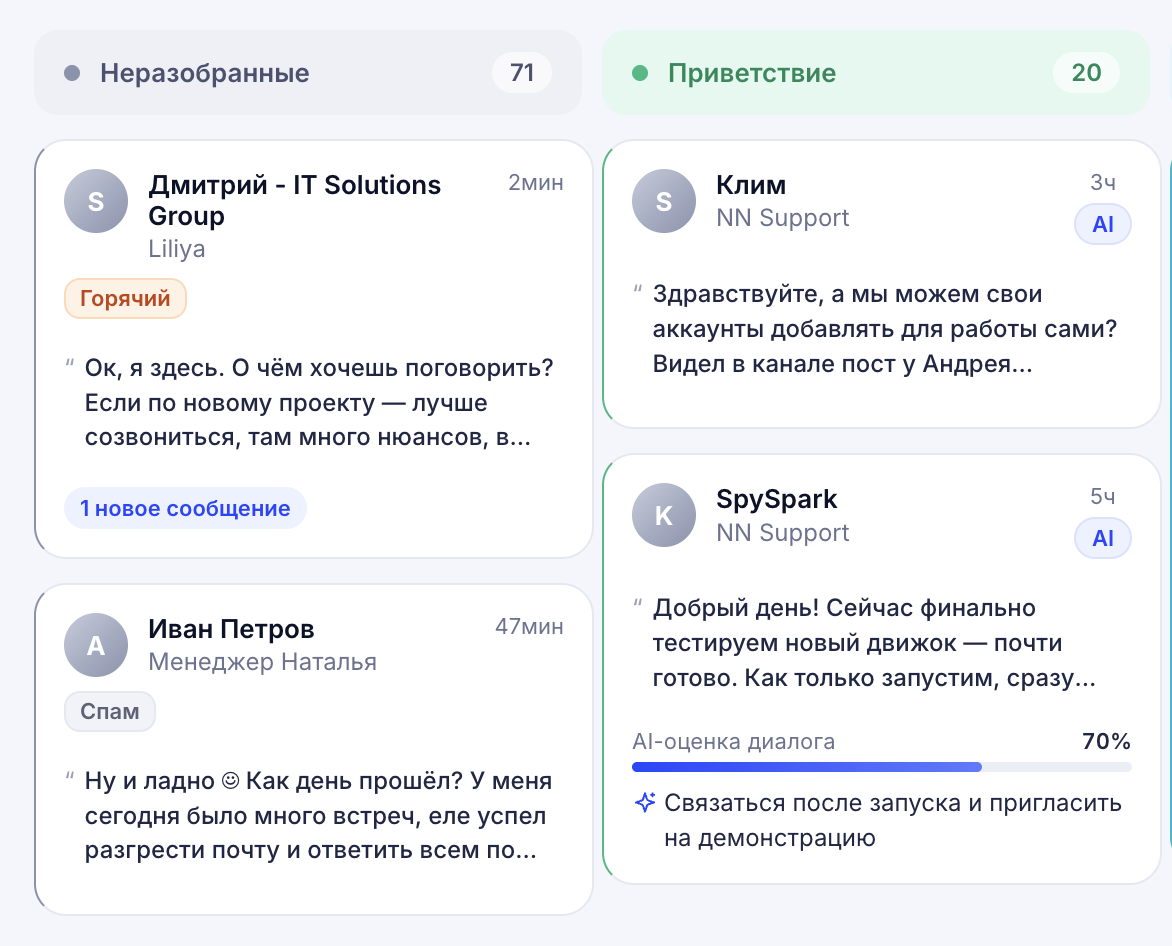
Task: Click the Горячий tag
Action: click(x=125, y=298)
